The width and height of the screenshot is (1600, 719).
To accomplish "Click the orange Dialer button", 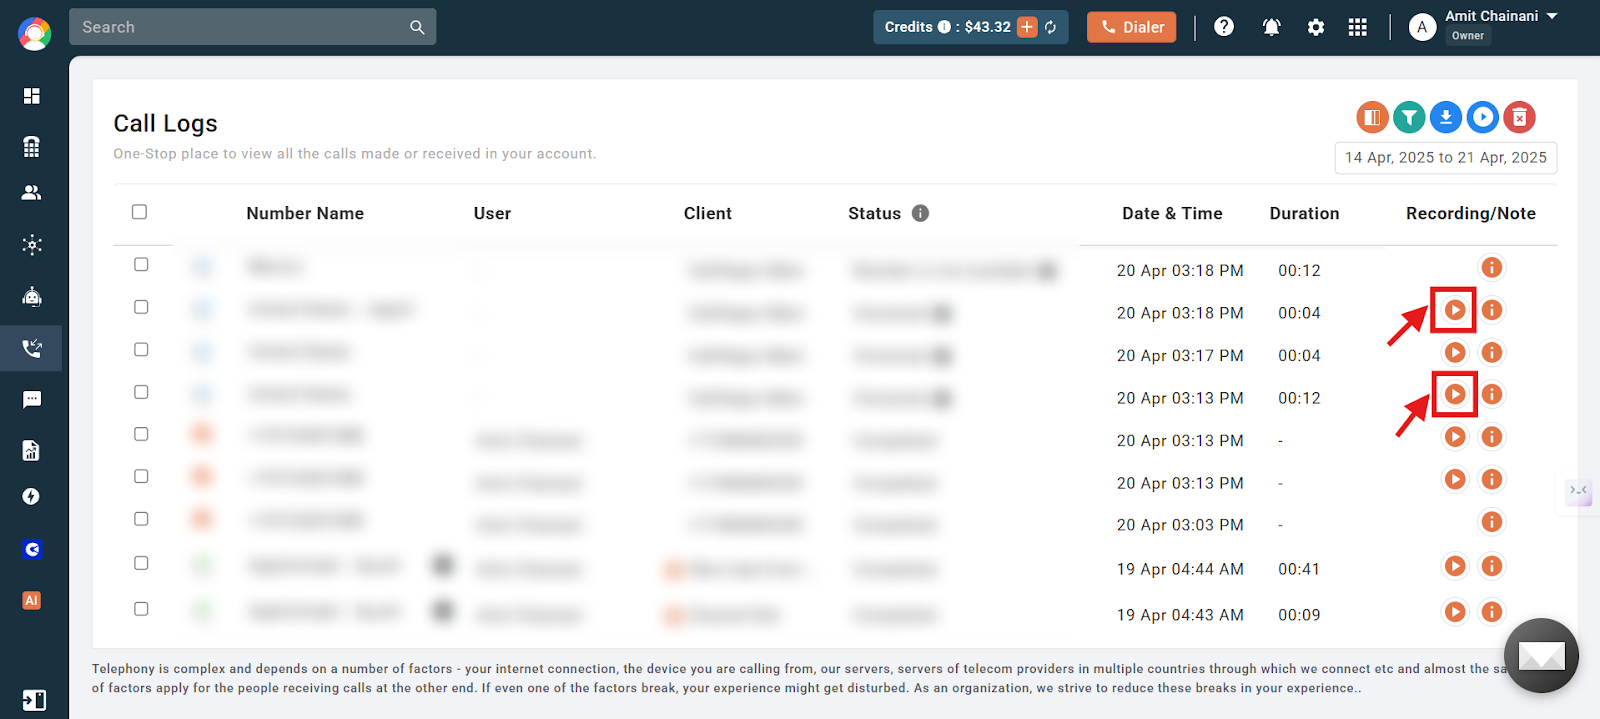I will pos(1131,27).
